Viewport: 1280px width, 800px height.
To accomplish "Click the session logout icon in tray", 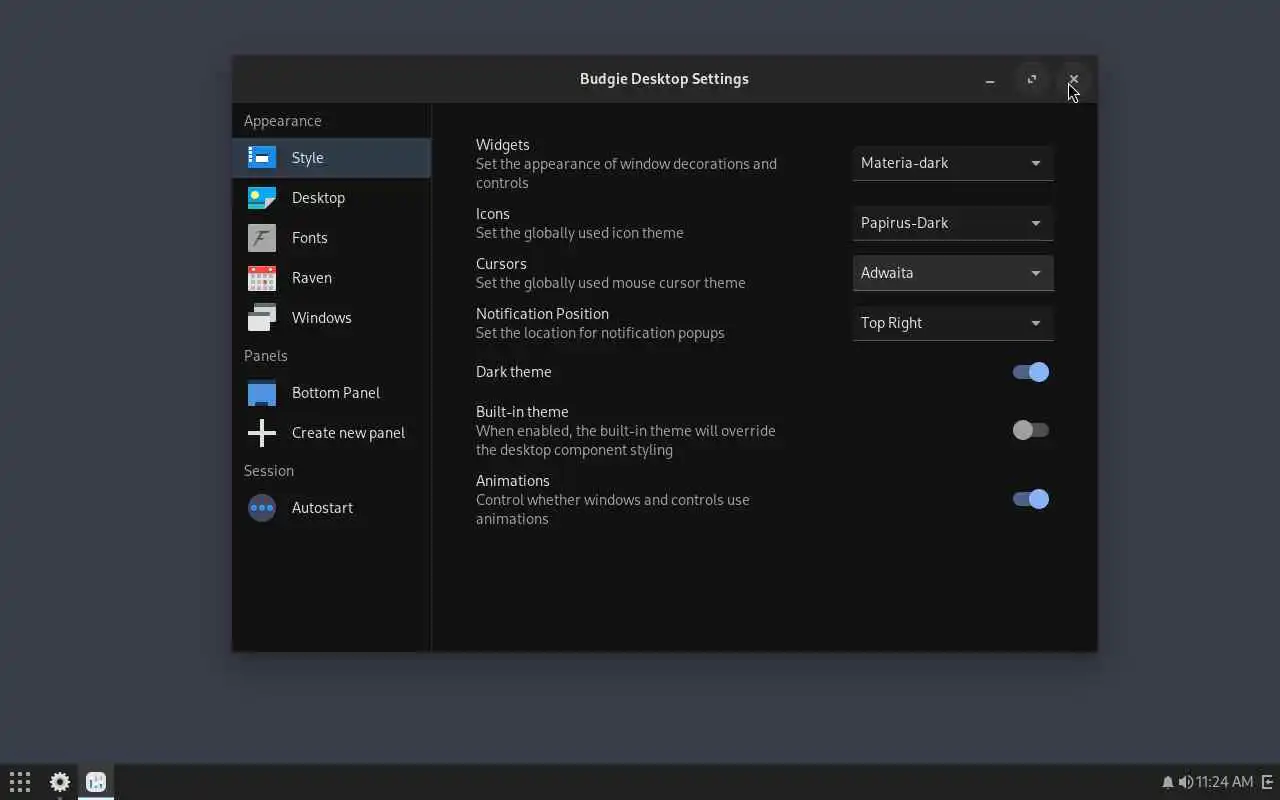I will (1267, 782).
